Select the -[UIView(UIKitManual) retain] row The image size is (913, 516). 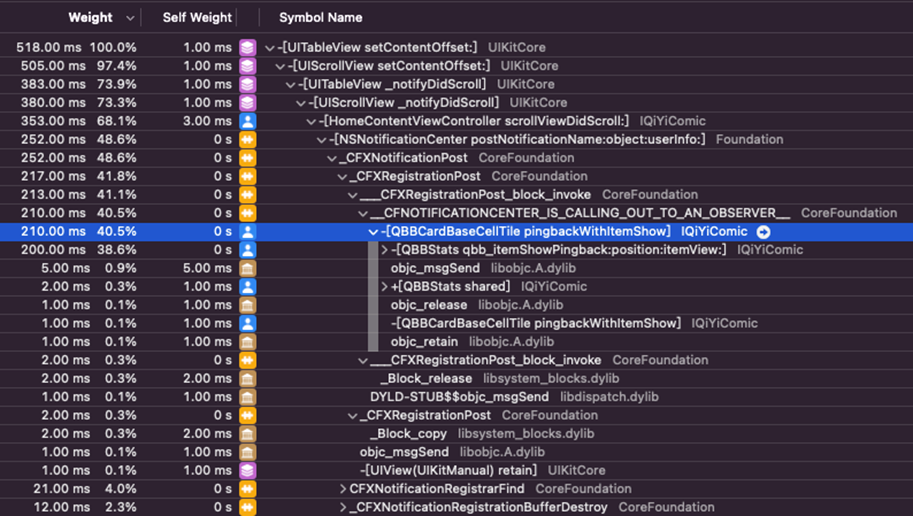(456, 471)
